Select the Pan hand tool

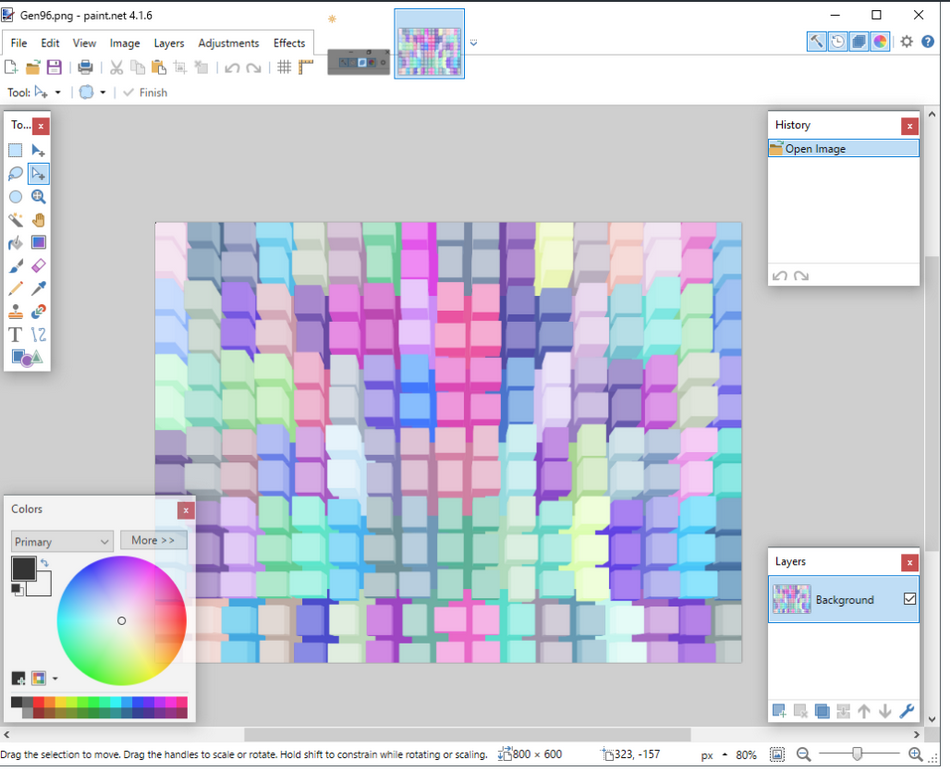point(39,220)
